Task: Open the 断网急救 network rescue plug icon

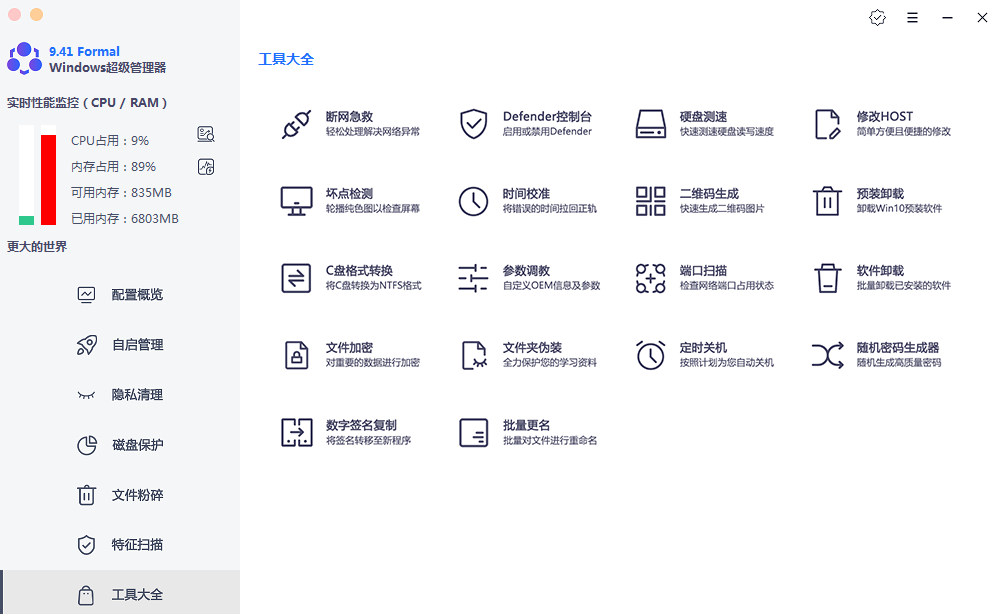Action: (297, 124)
